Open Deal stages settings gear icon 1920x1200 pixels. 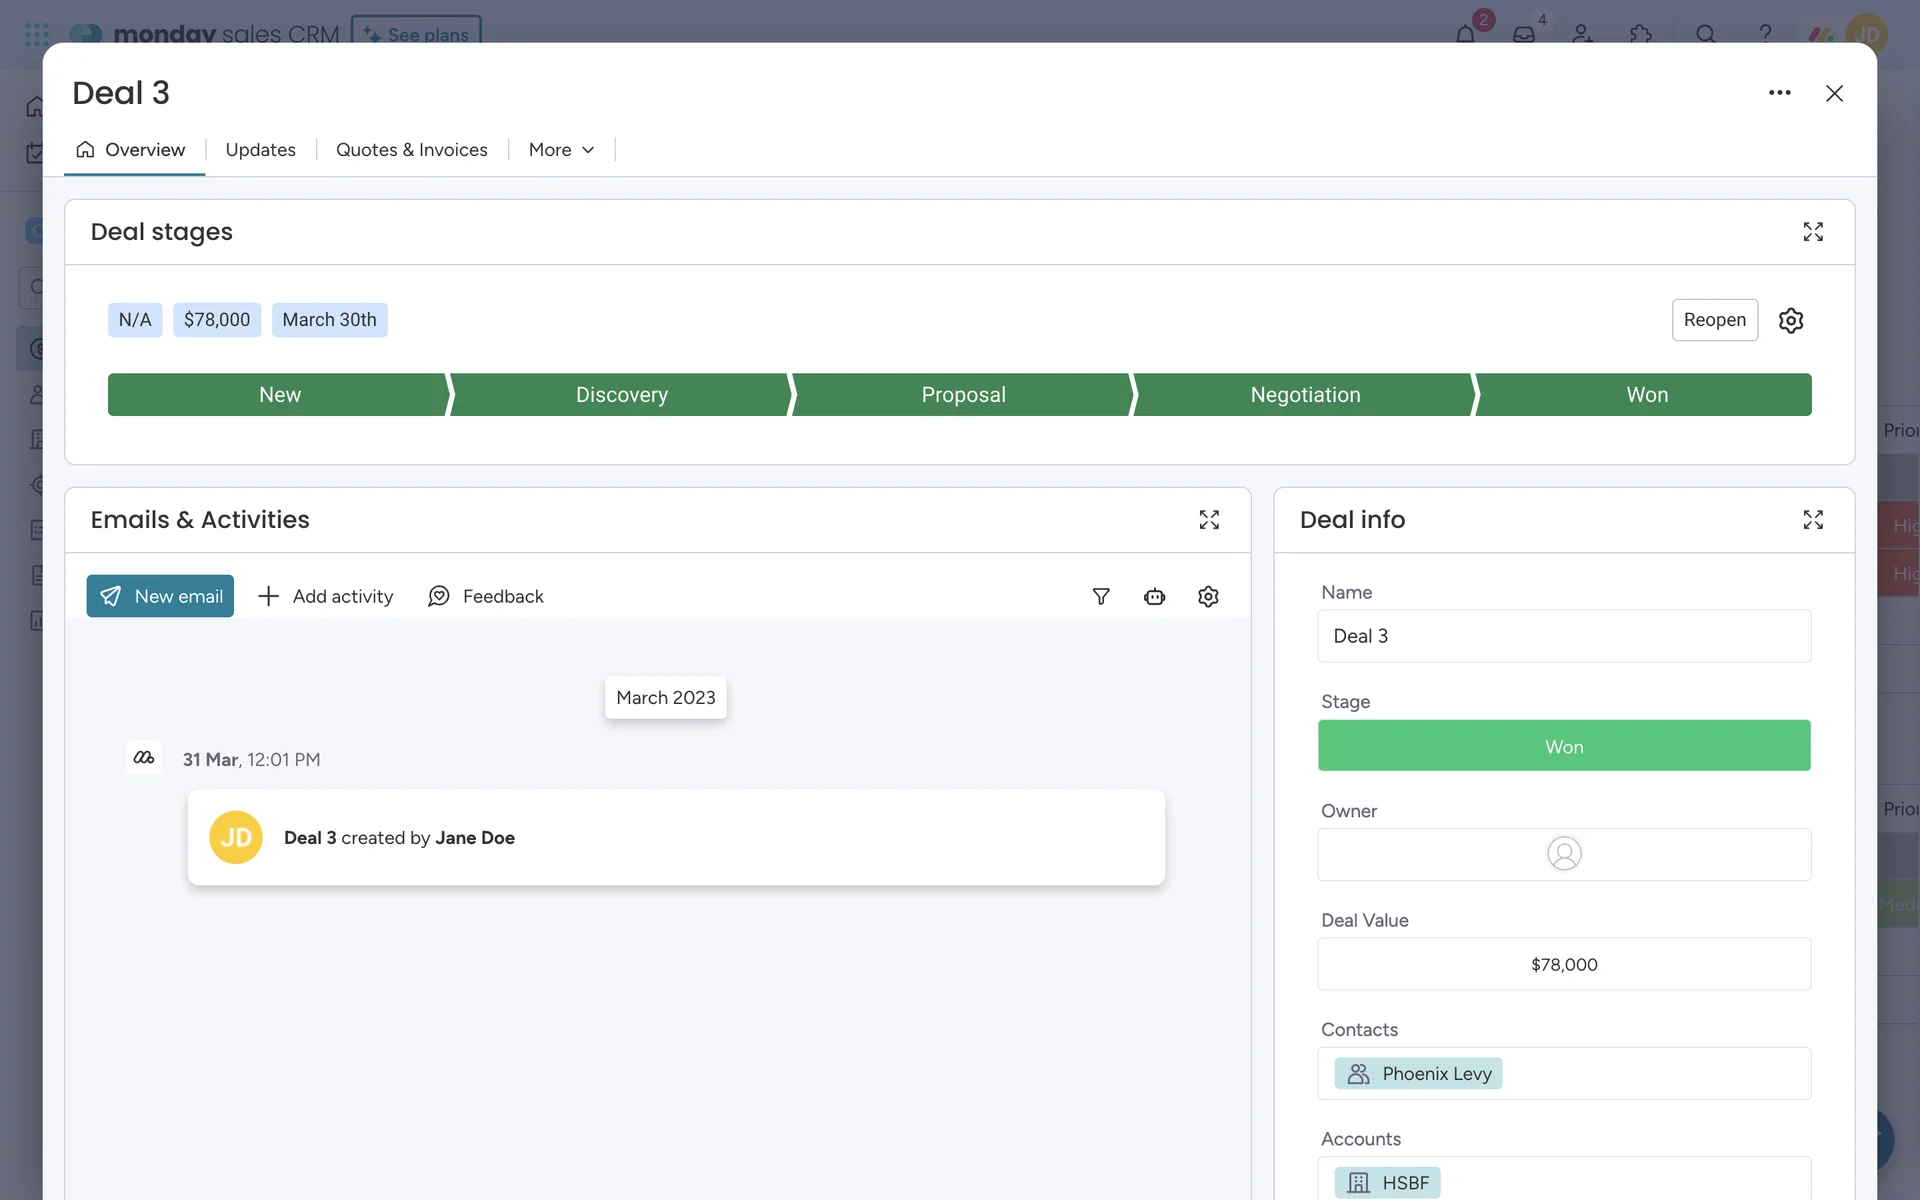pyautogui.click(x=1790, y=320)
